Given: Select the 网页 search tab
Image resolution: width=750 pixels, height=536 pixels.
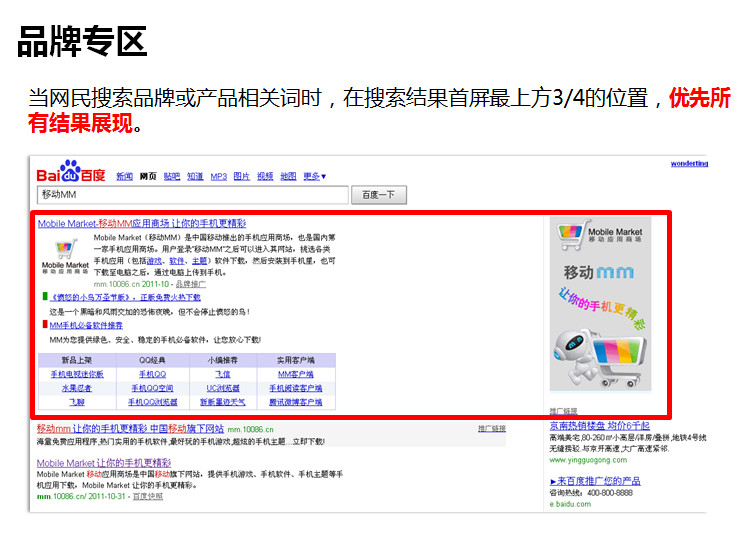Looking at the screenshot, I should click(x=148, y=176).
